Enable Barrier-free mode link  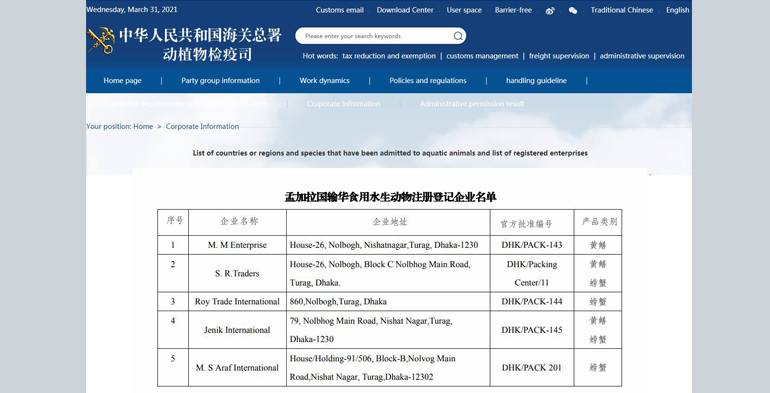point(513,10)
